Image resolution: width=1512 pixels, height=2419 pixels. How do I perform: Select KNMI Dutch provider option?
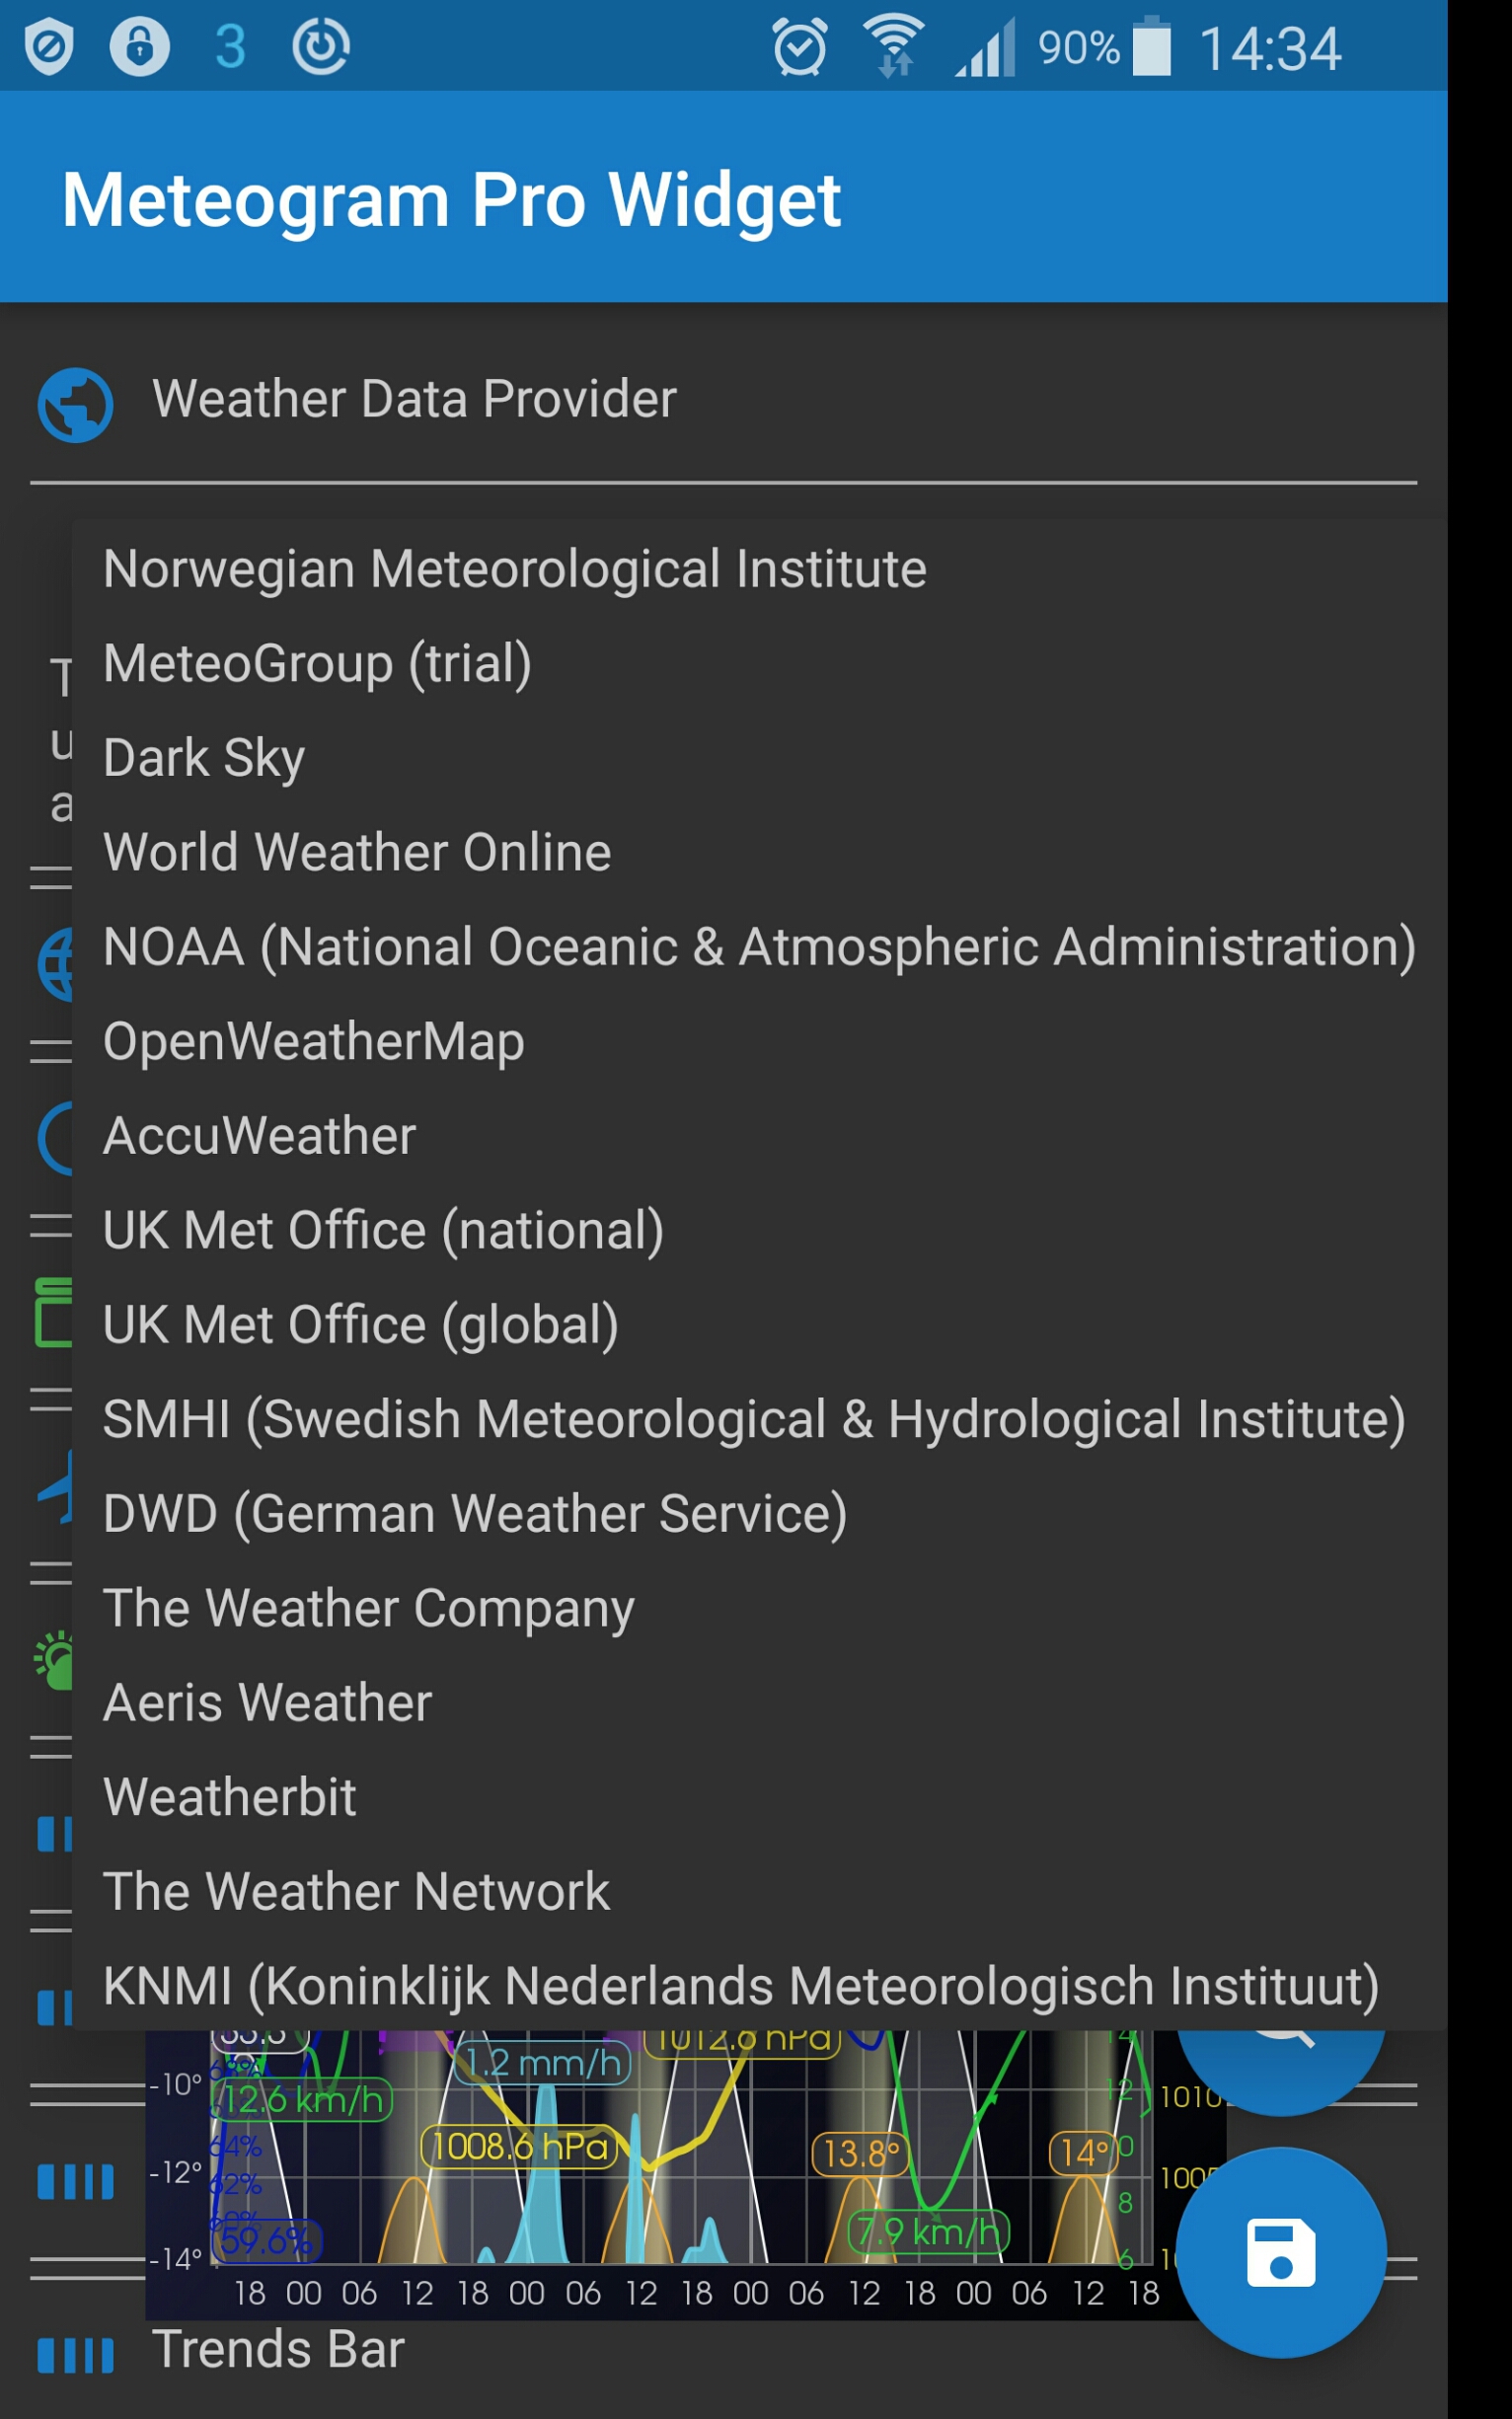741,1985
